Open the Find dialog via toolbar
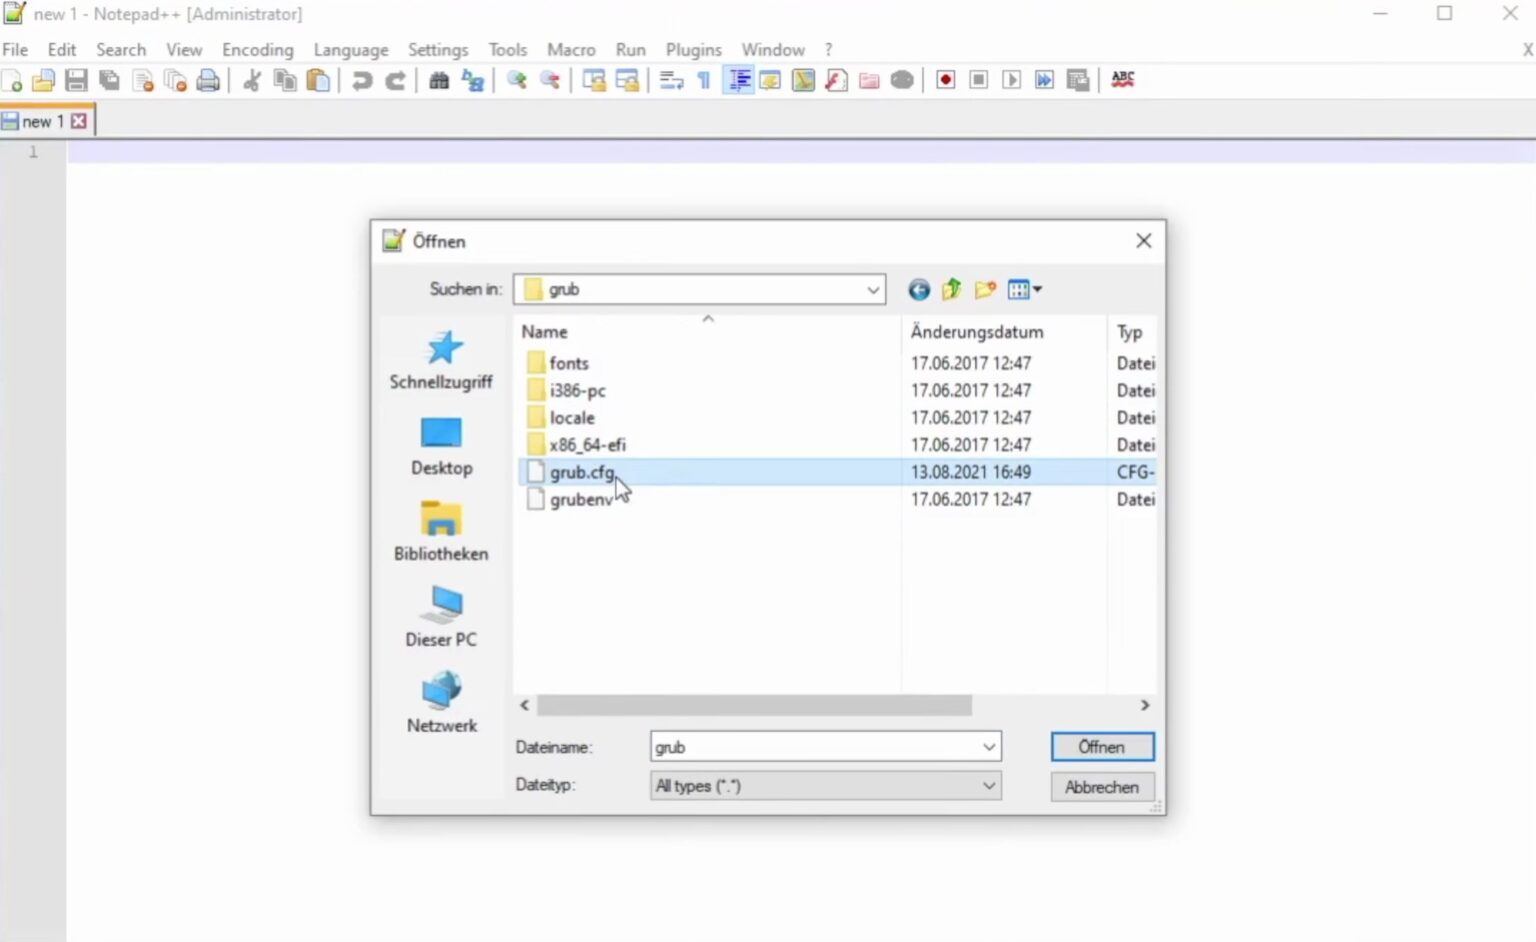 pos(438,80)
